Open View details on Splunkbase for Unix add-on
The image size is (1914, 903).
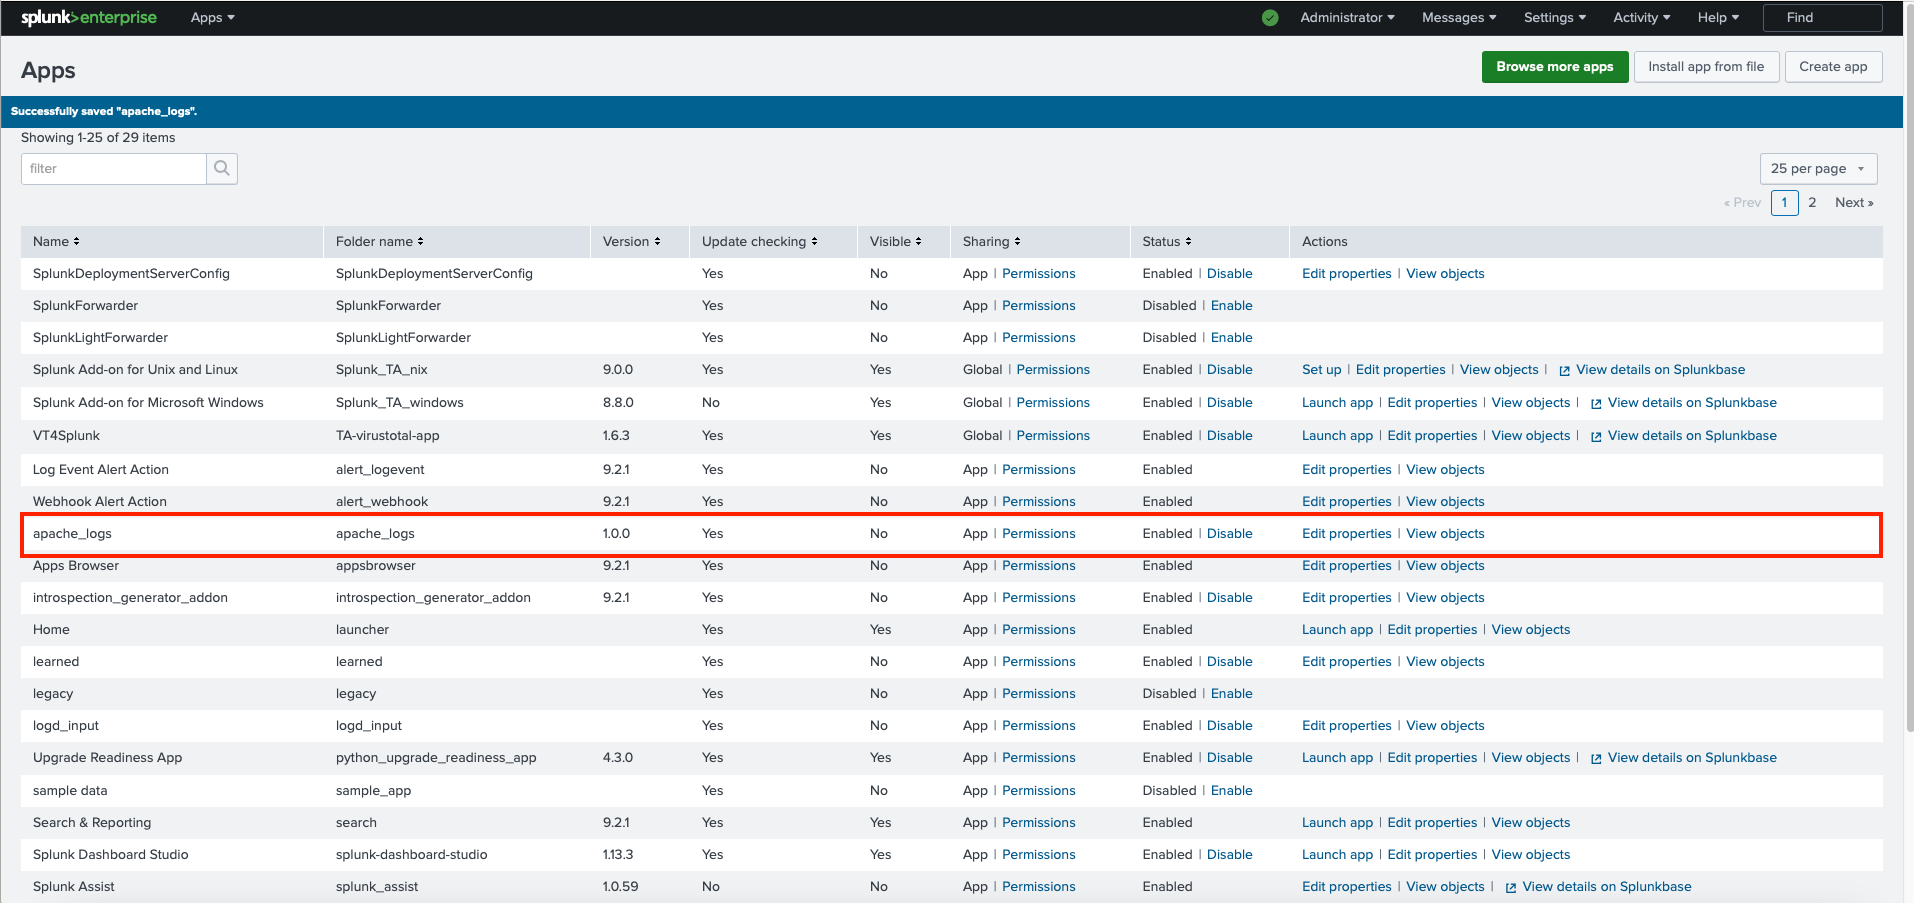coord(1660,369)
